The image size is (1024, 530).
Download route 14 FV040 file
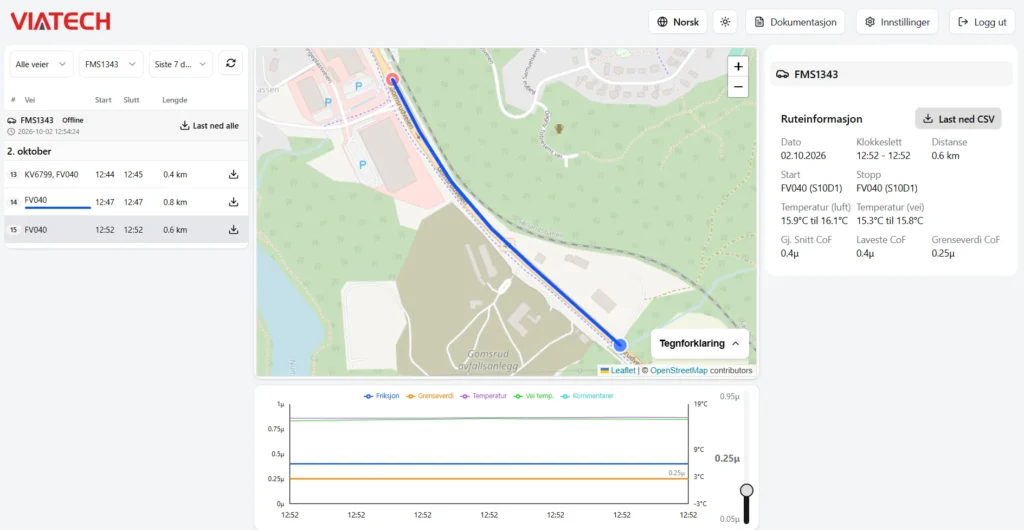point(233,202)
